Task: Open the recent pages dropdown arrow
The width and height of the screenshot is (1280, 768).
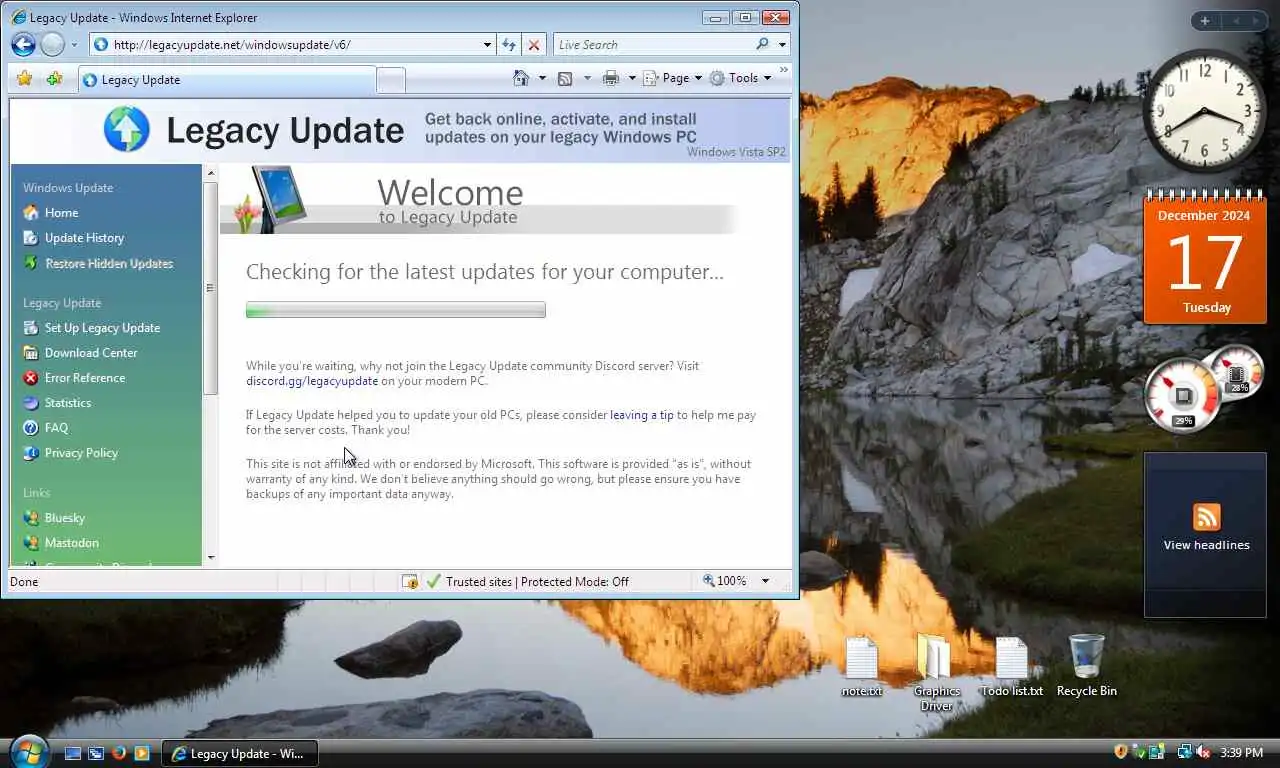Action: (x=75, y=45)
